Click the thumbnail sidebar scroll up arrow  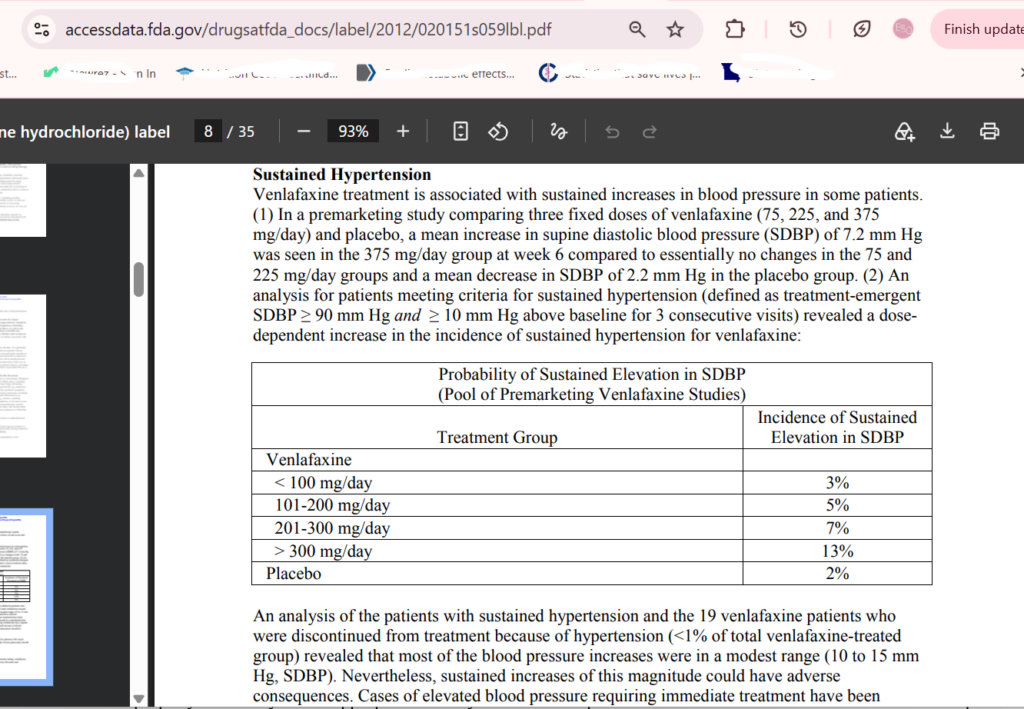[138, 173]
